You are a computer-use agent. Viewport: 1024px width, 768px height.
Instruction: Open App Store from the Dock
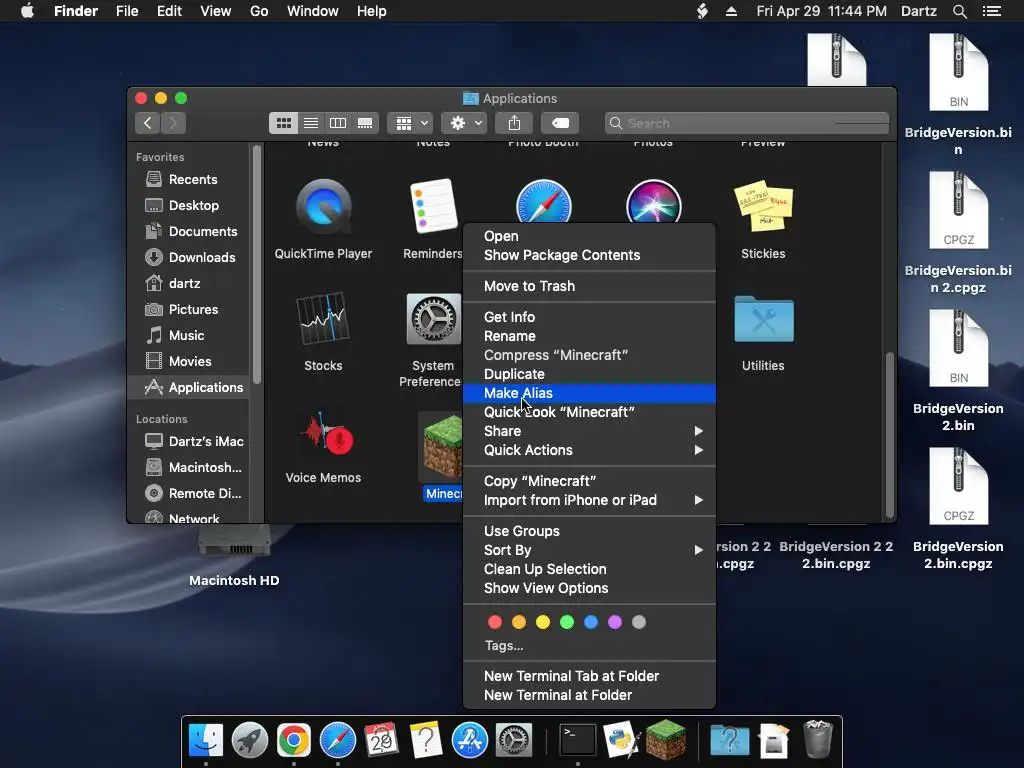click(x=470, y=740)
